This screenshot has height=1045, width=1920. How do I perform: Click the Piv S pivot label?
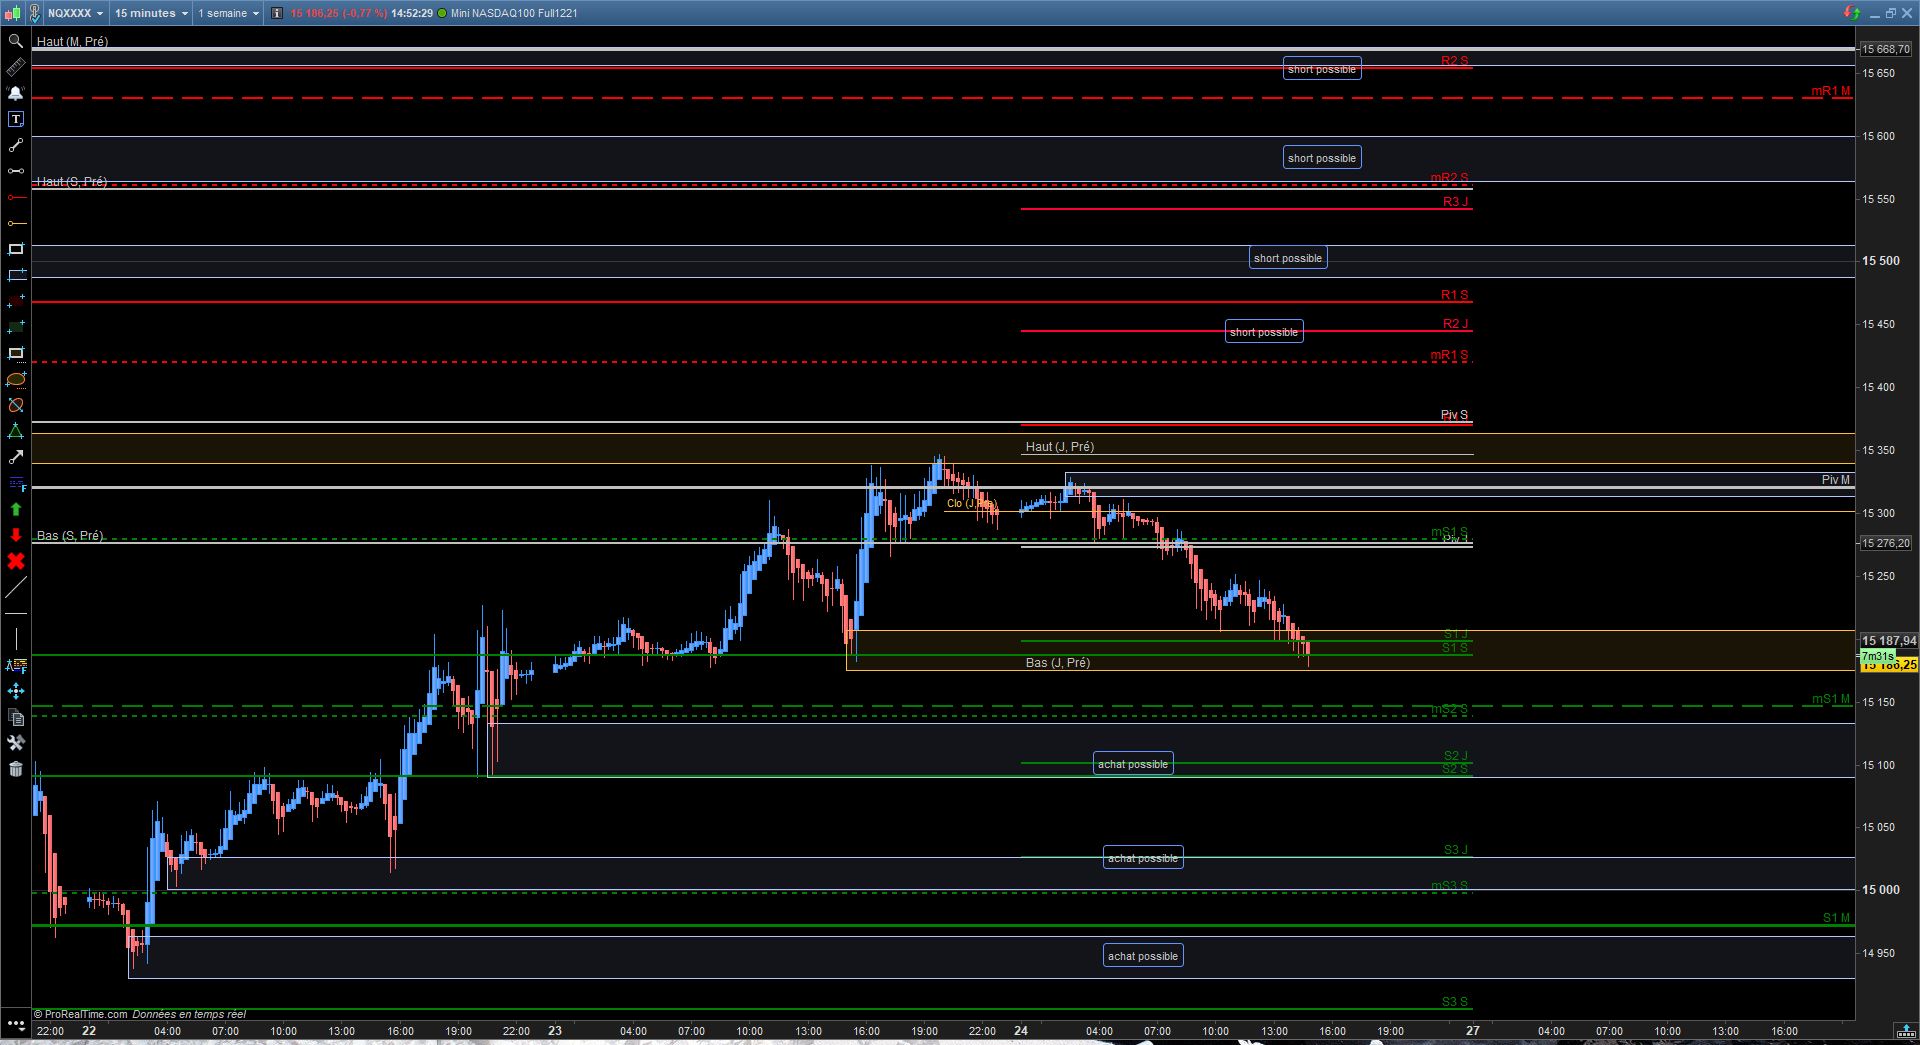1455,415
